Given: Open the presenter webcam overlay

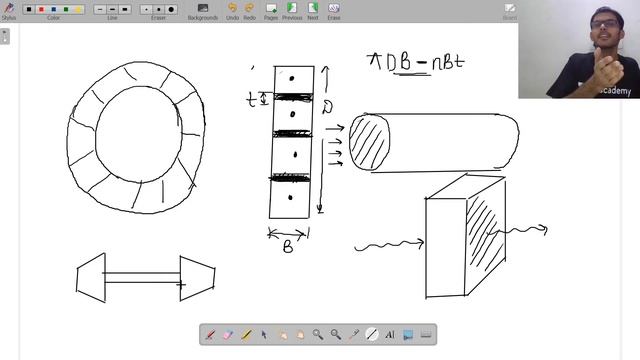Looking at the screenshot, I should tap(579, 49).
